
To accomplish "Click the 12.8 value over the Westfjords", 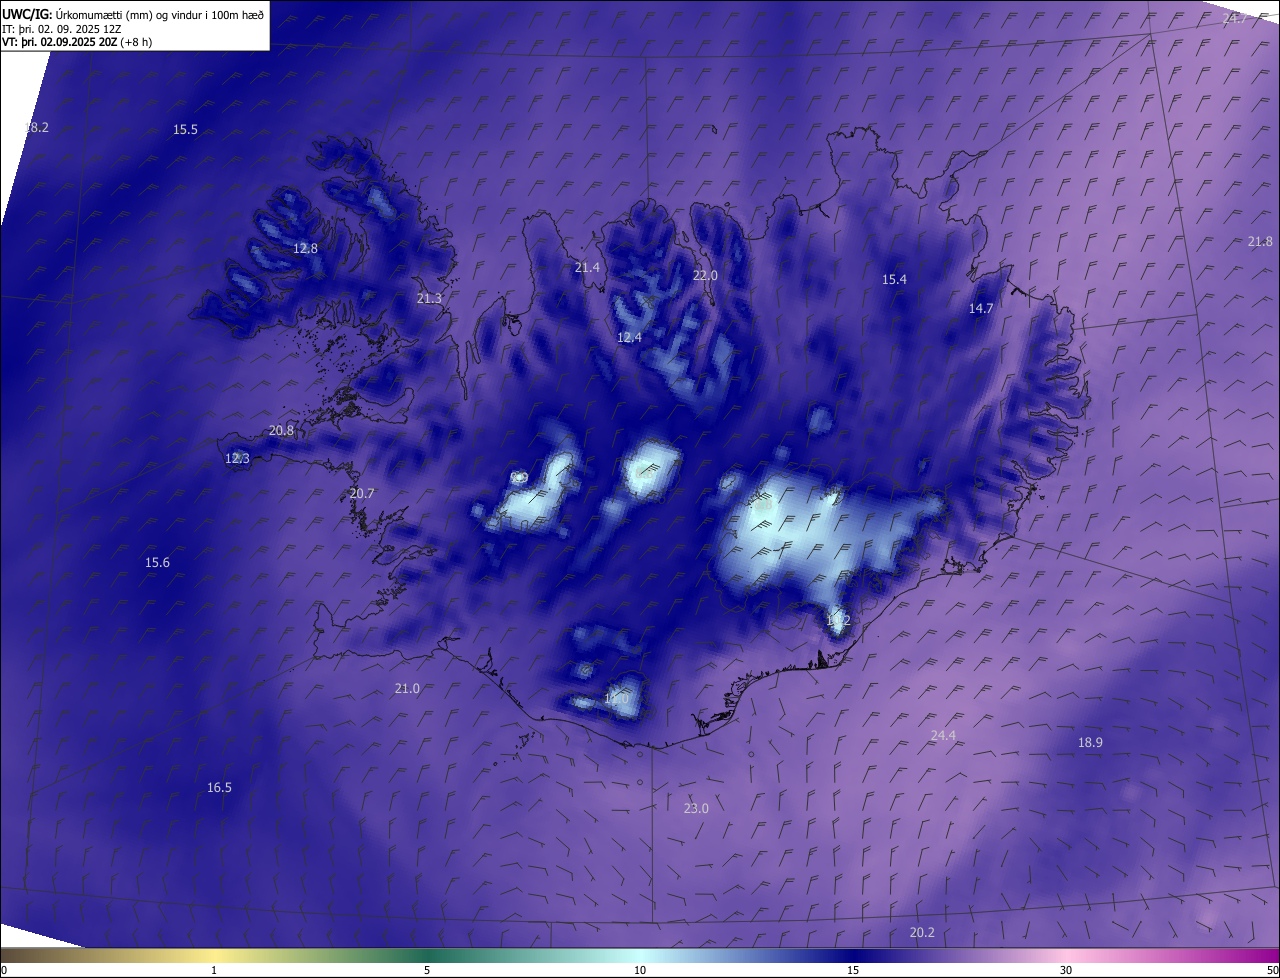I will click(305, 249).
